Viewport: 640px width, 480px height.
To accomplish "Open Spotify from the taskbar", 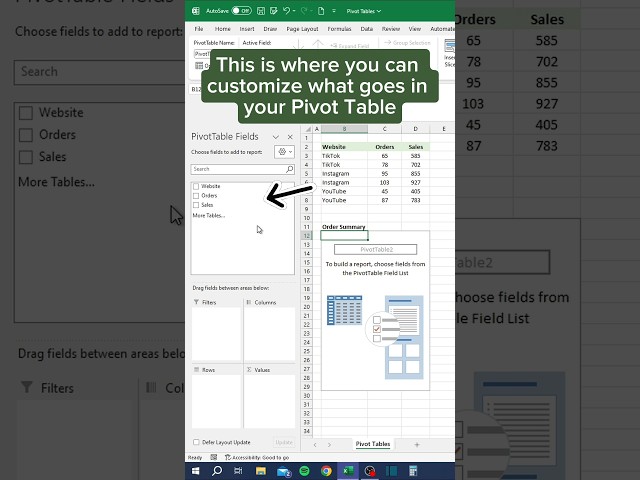I will pyautogui.click(x=304, y=471).
